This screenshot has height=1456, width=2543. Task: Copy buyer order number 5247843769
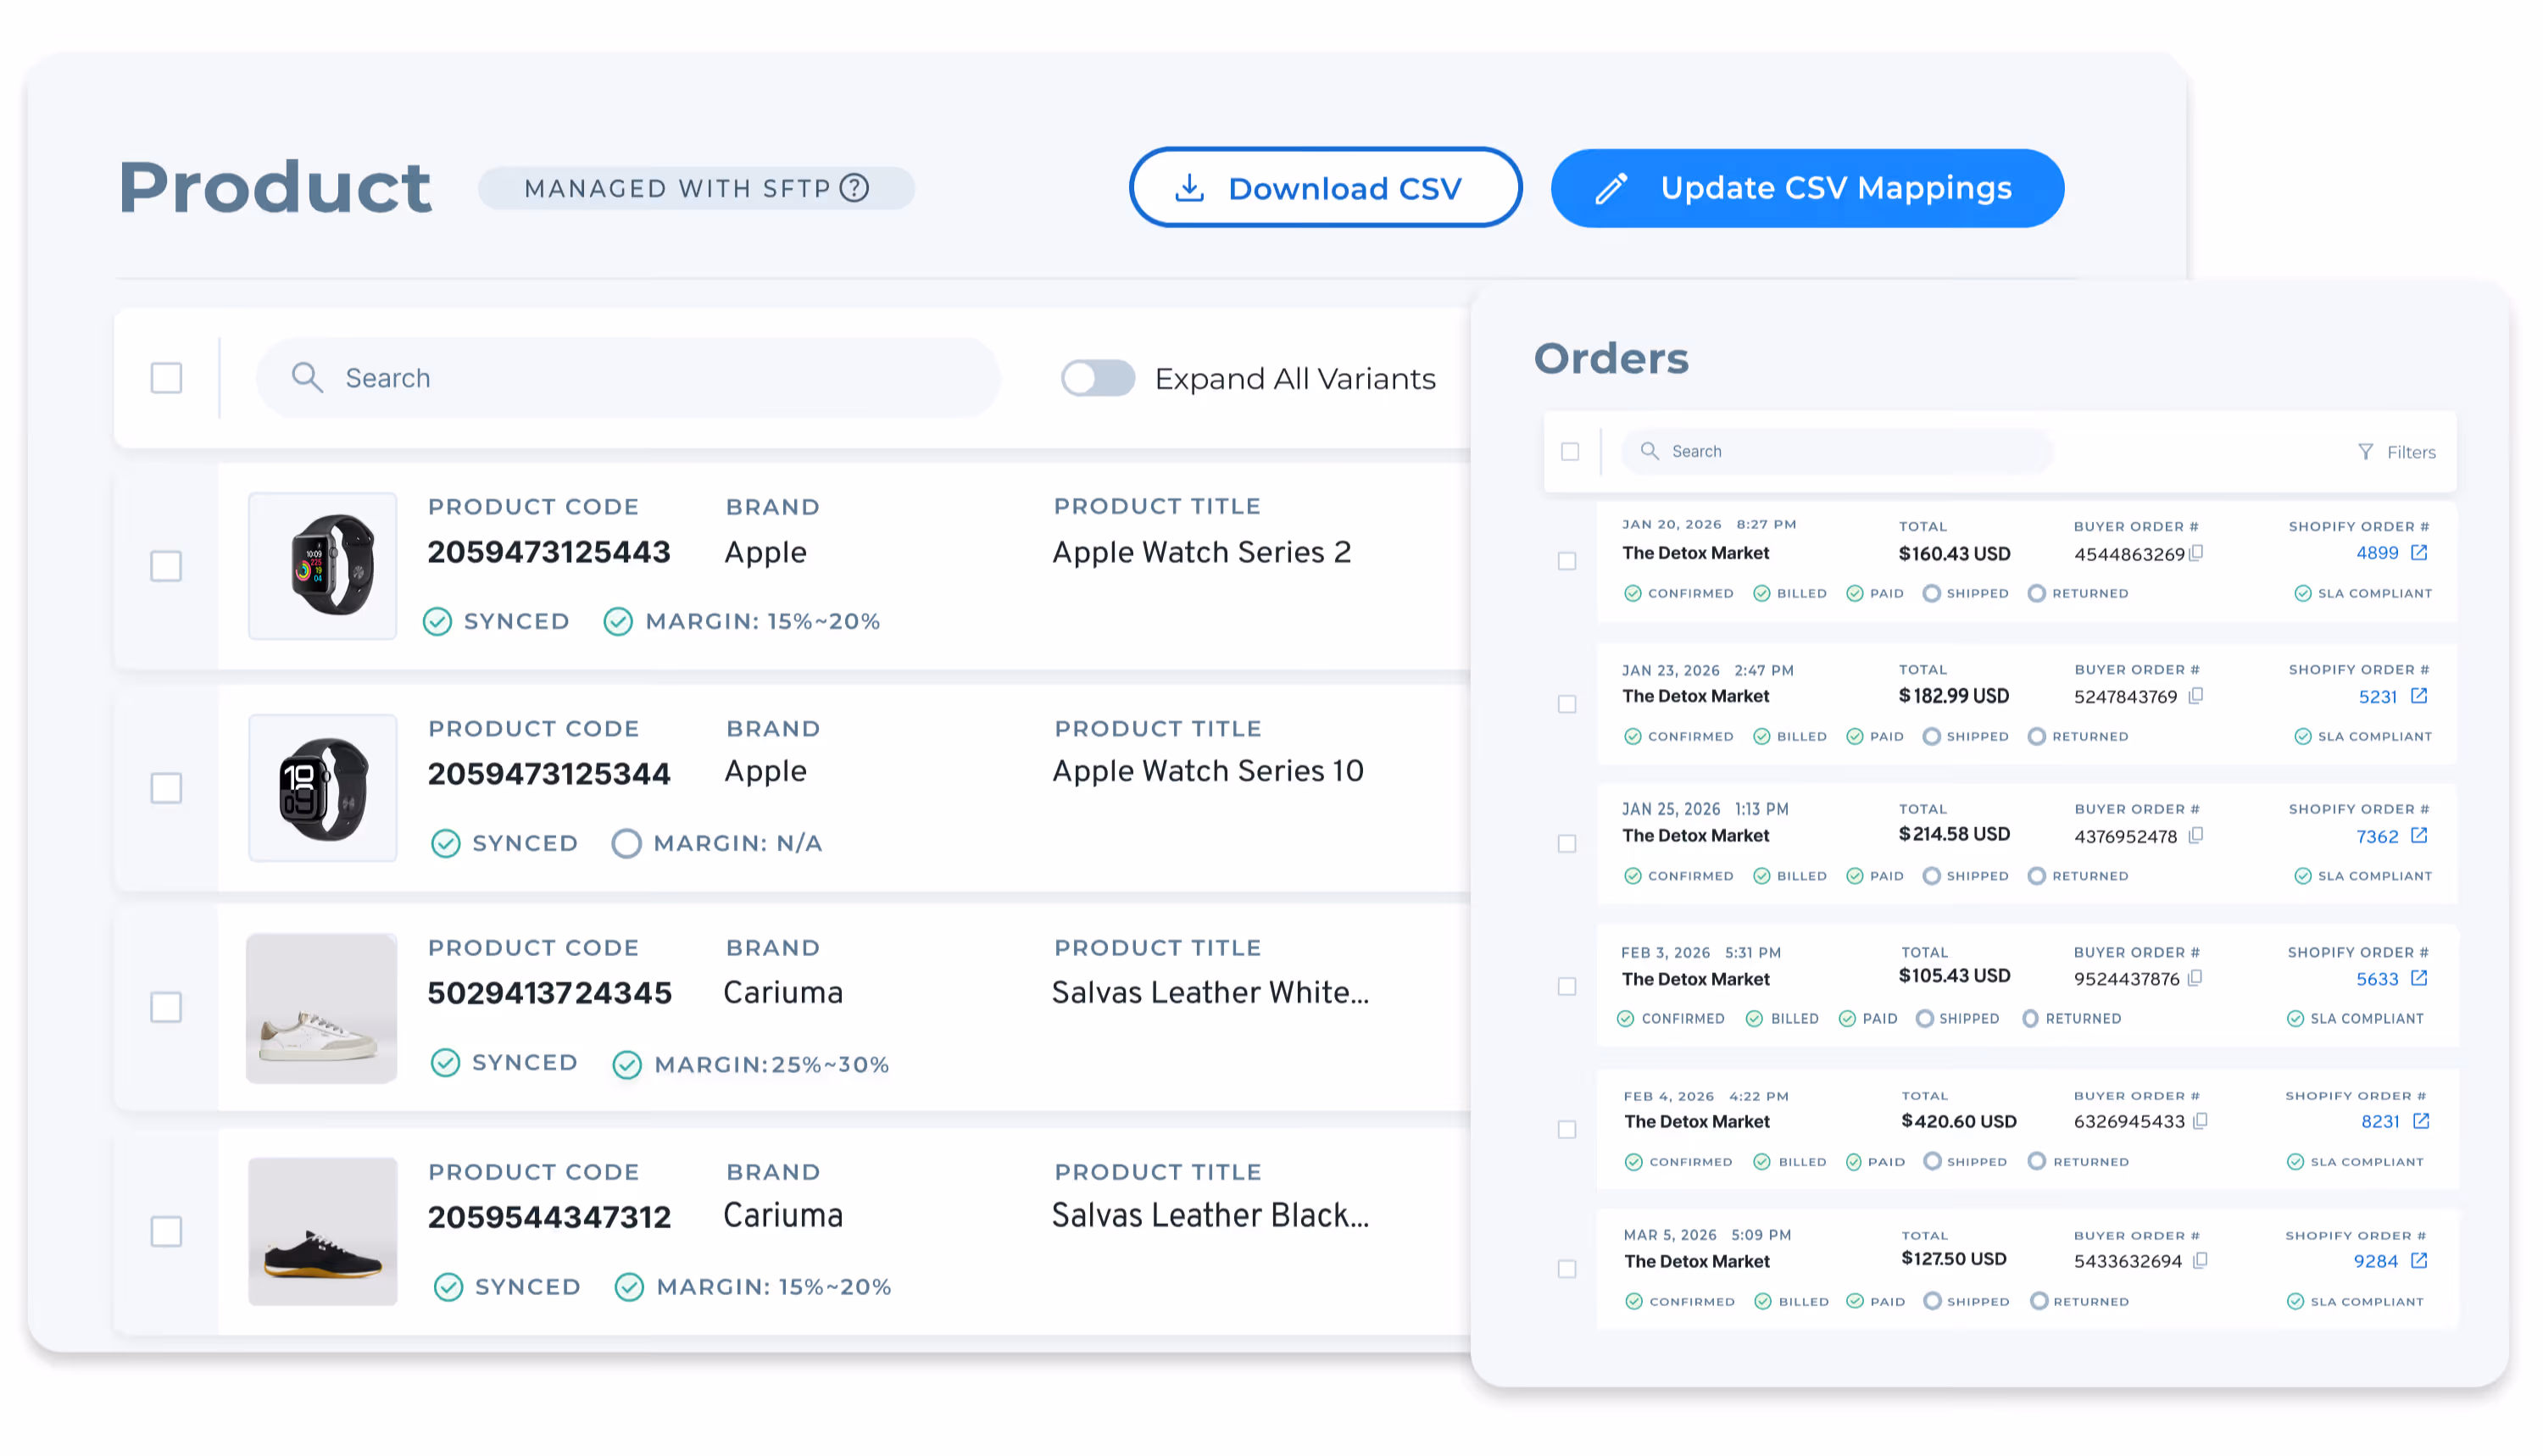(x=2196, y=696)
